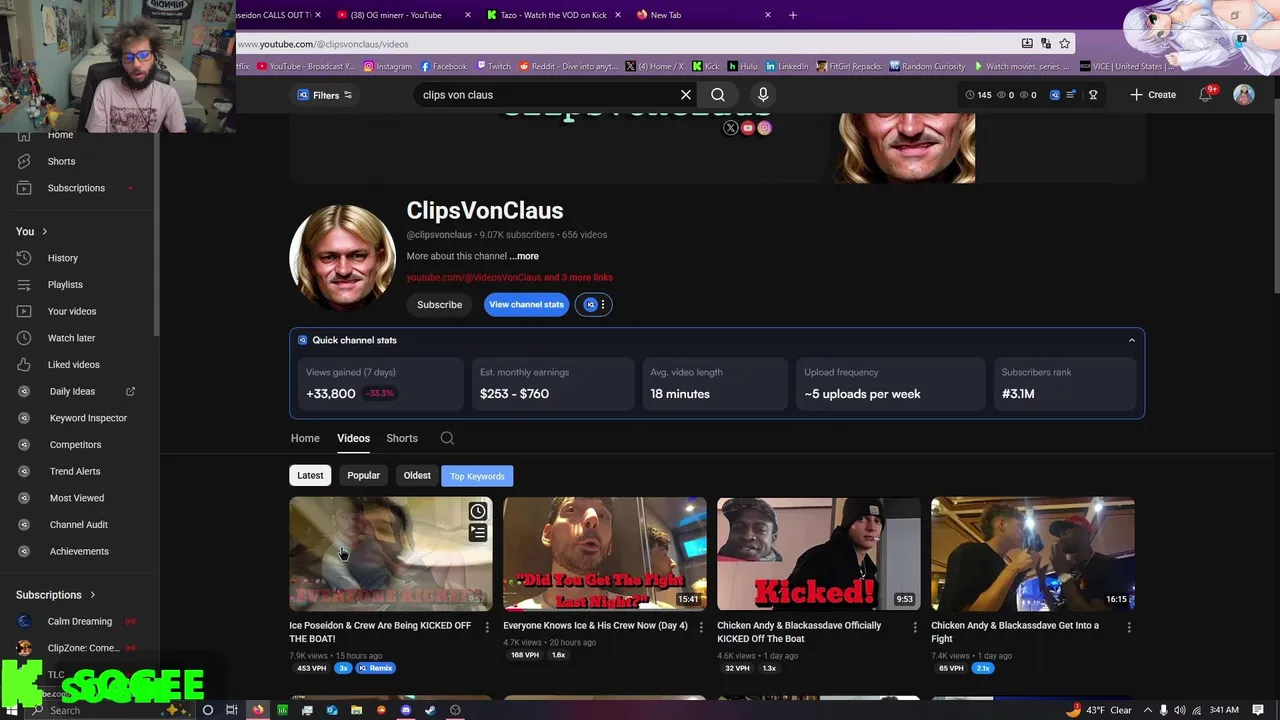Open the Create menu

point(1153,95)
